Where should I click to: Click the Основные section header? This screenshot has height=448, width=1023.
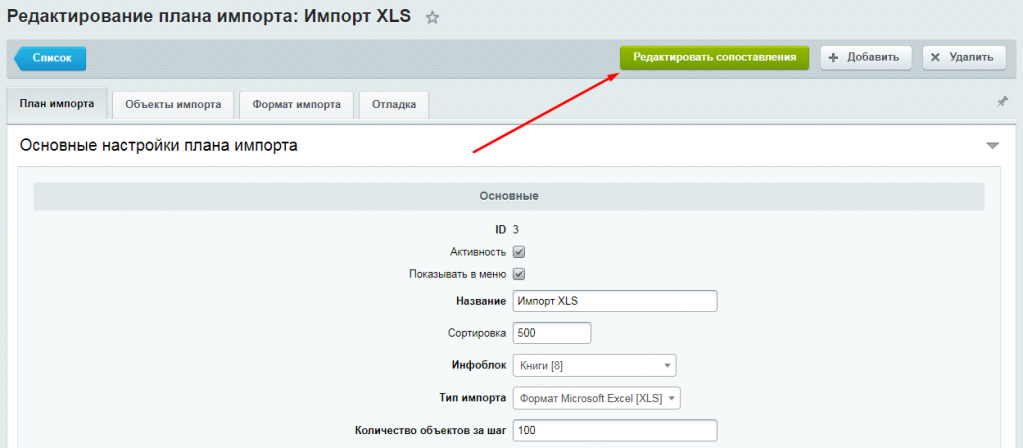point(509,196)
